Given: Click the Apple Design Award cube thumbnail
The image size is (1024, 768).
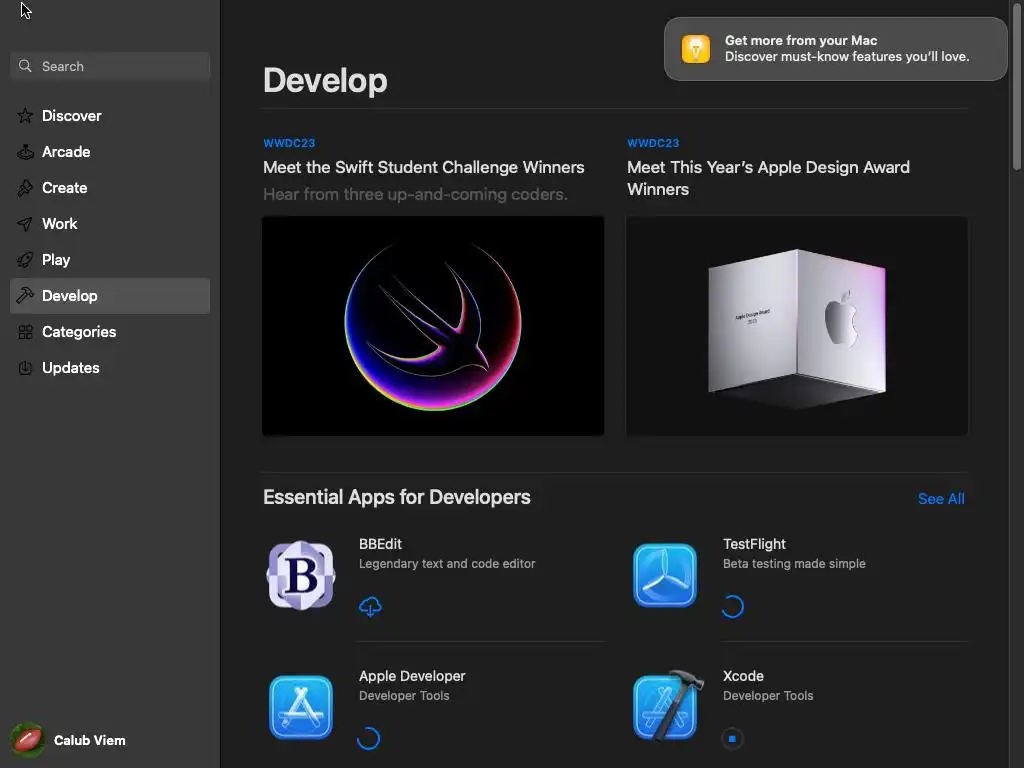Looking at the screenshot, I should pyautogui.click(x=797, y=326).
